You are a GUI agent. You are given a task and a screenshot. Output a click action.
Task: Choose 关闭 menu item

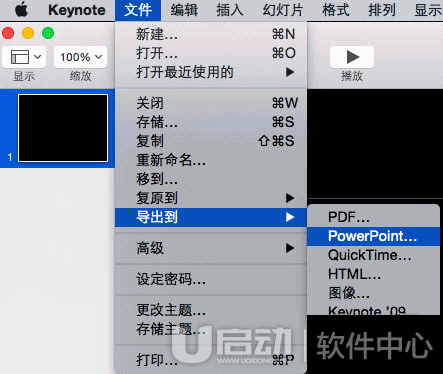(x=211, y=103)
